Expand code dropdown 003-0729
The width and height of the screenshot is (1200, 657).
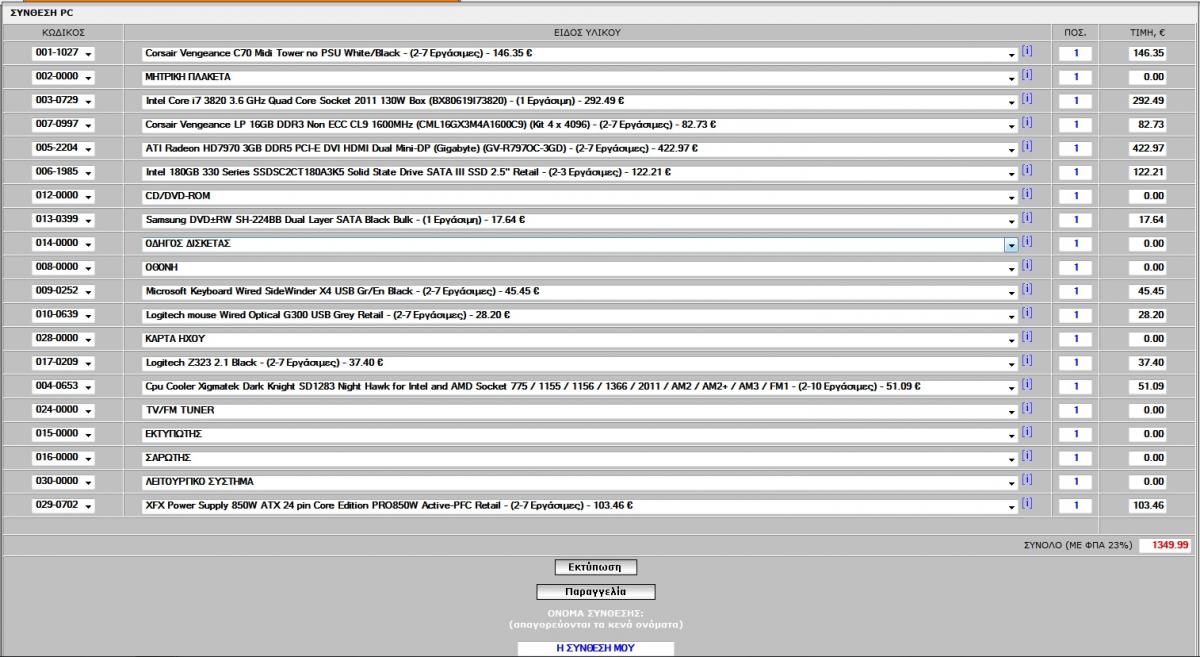tap(62, 101)
